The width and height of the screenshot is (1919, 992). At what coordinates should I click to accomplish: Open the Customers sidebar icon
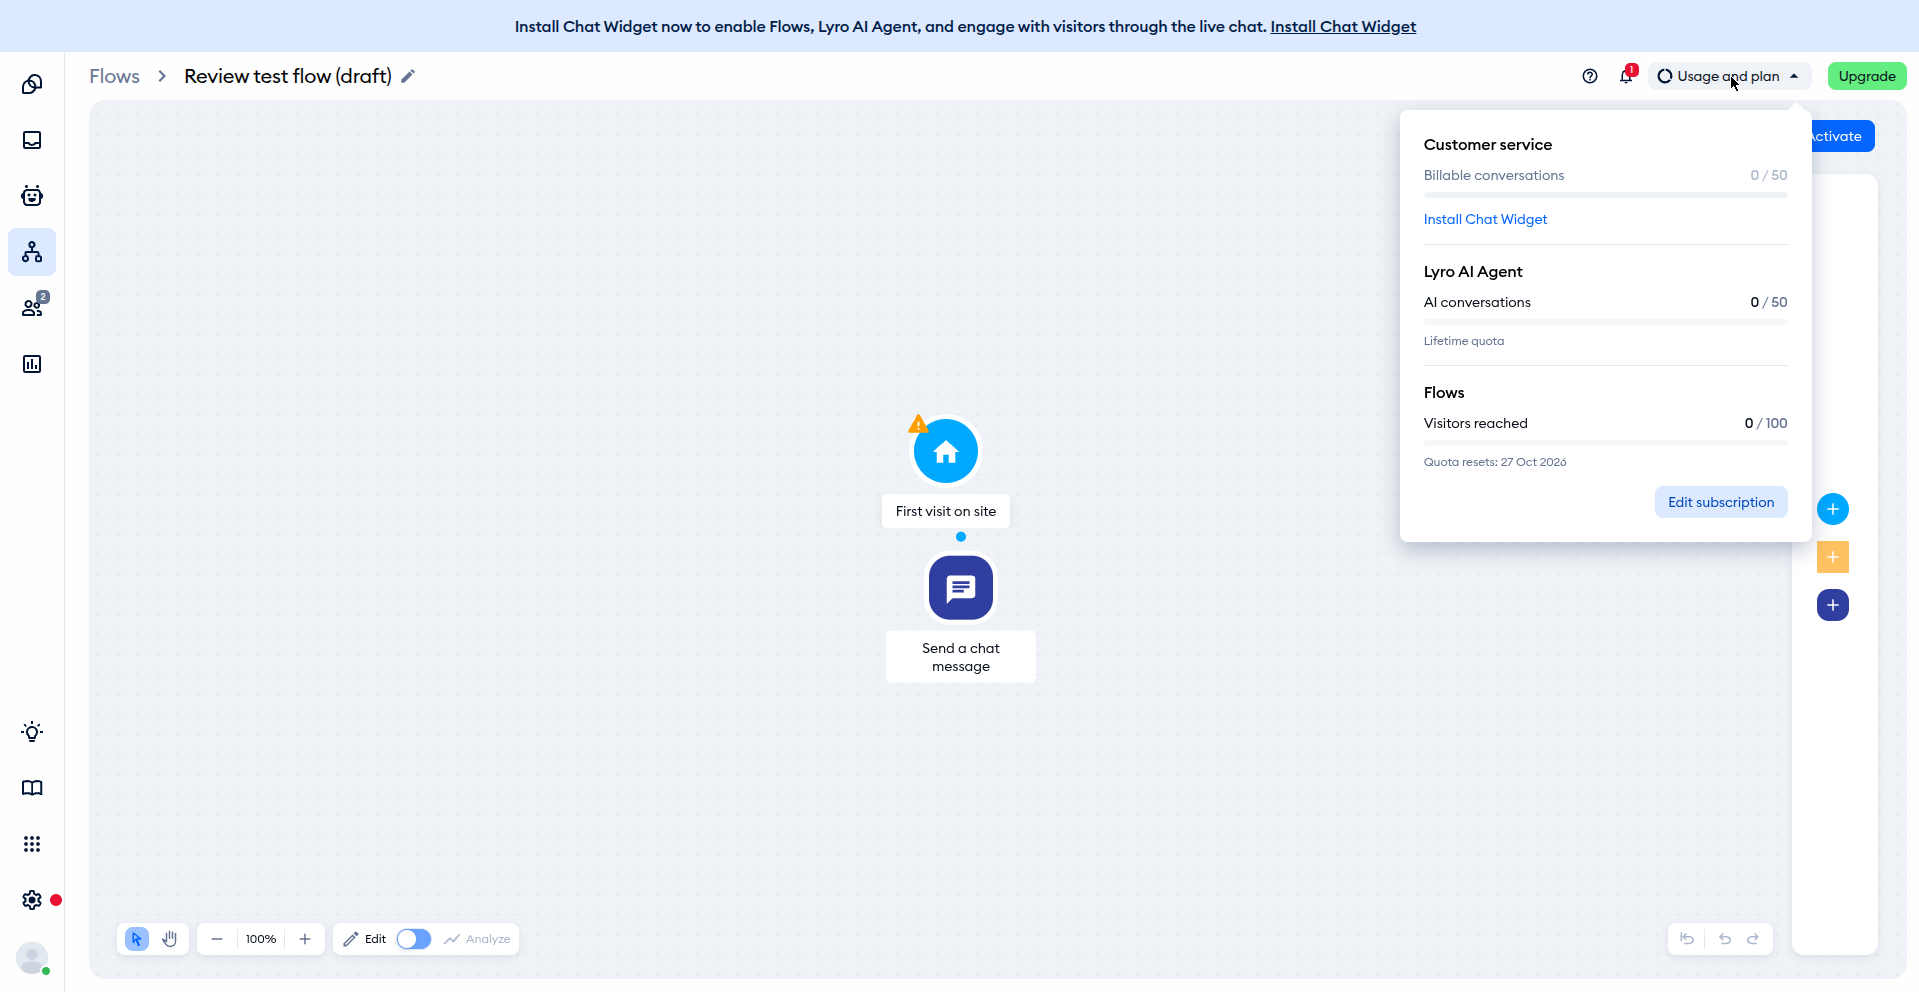32,308
